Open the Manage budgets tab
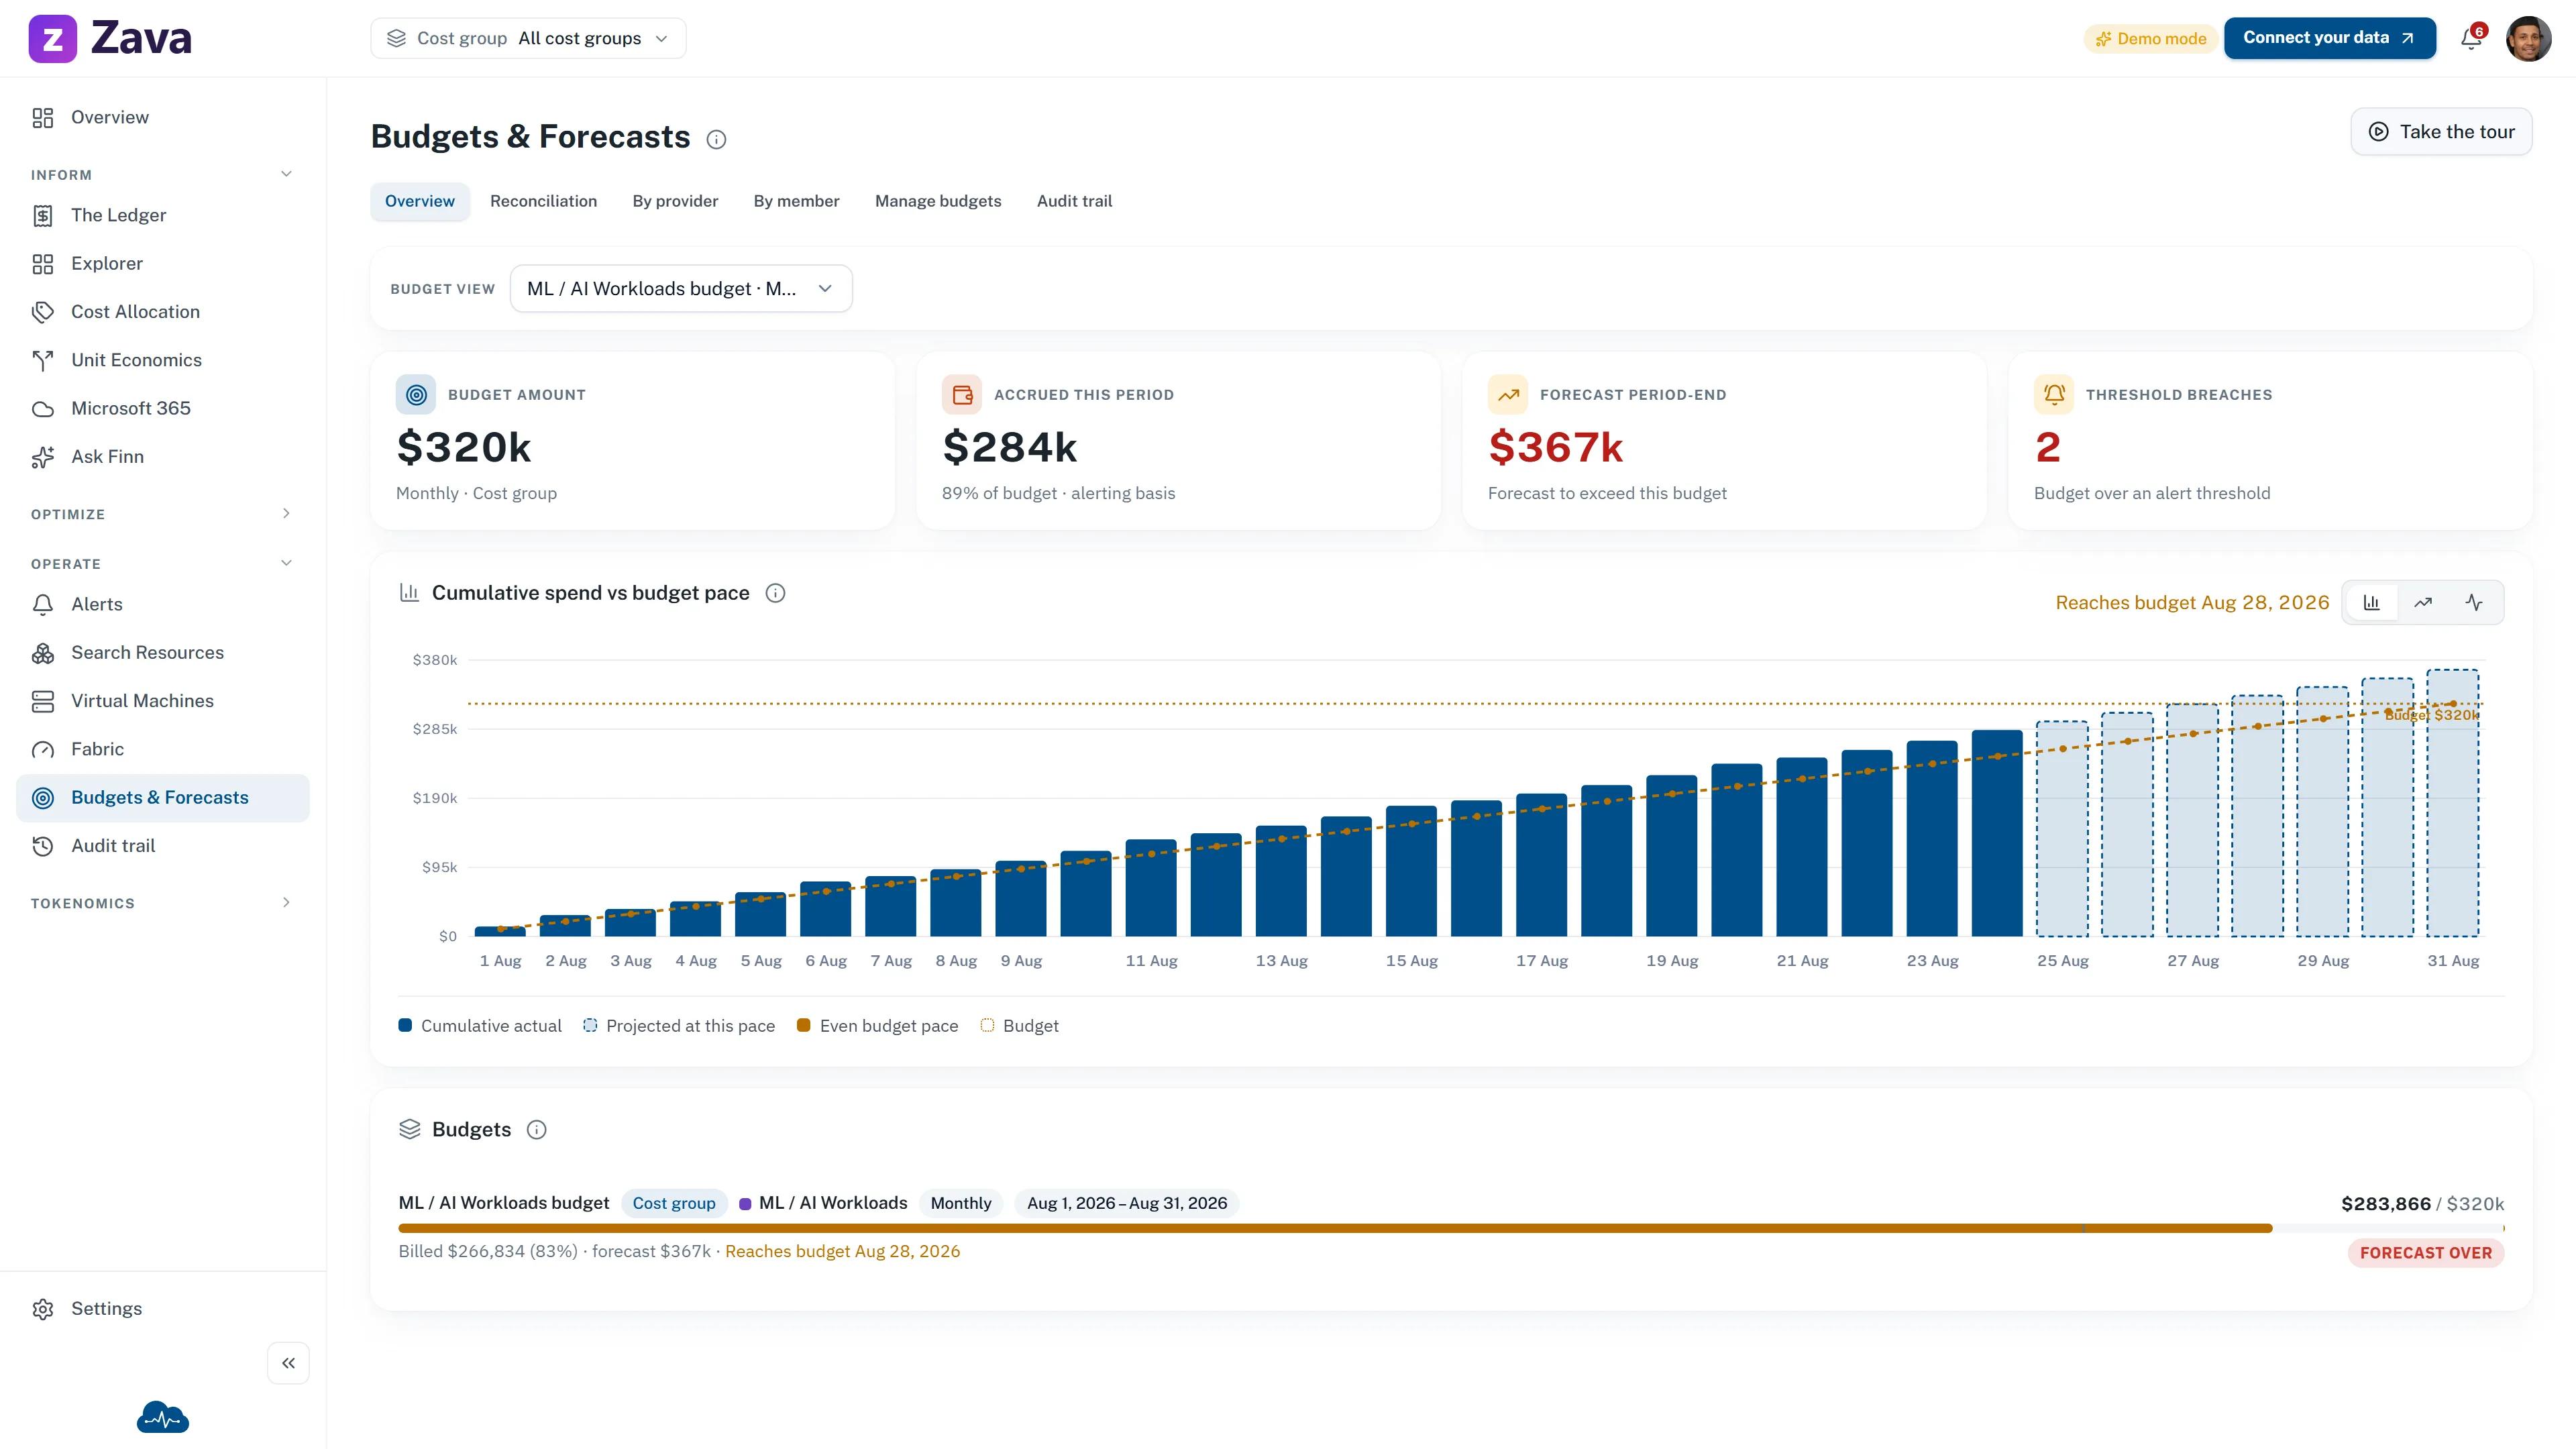This screenshot has height=1449, width=2576. click(938, 201)
